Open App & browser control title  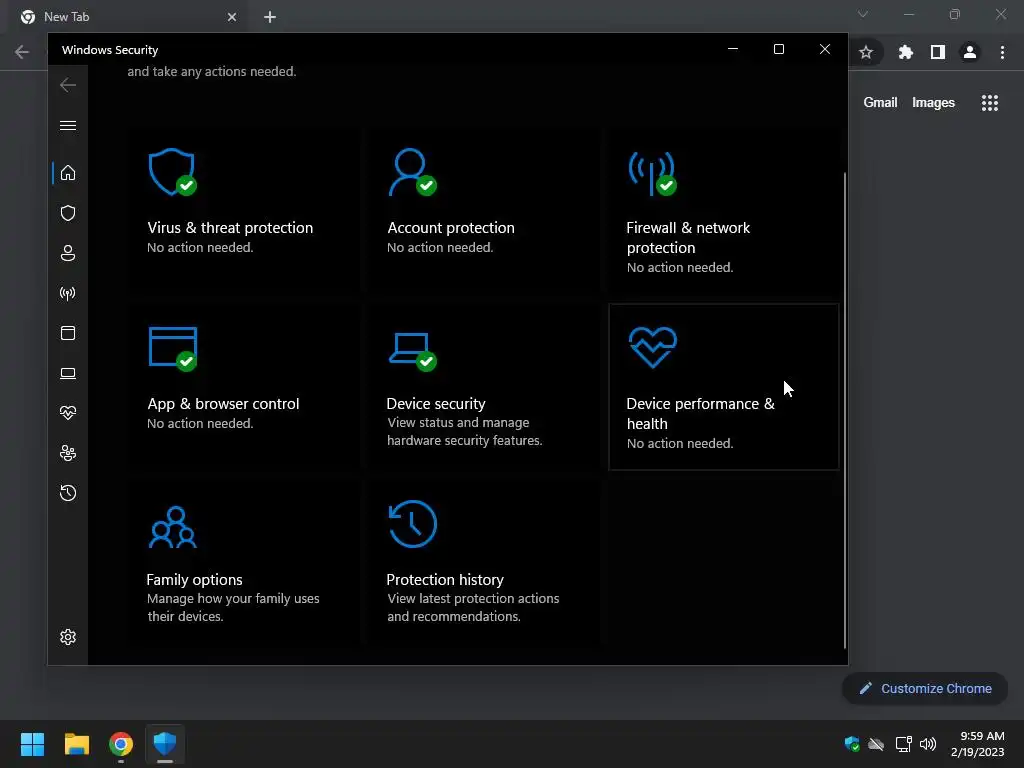(x=223, y=404)
